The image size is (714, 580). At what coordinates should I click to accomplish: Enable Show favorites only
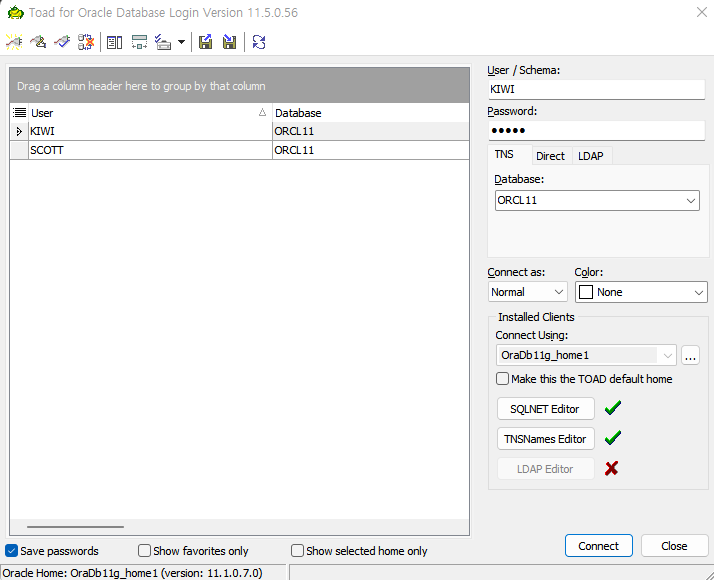coord(144,551)
